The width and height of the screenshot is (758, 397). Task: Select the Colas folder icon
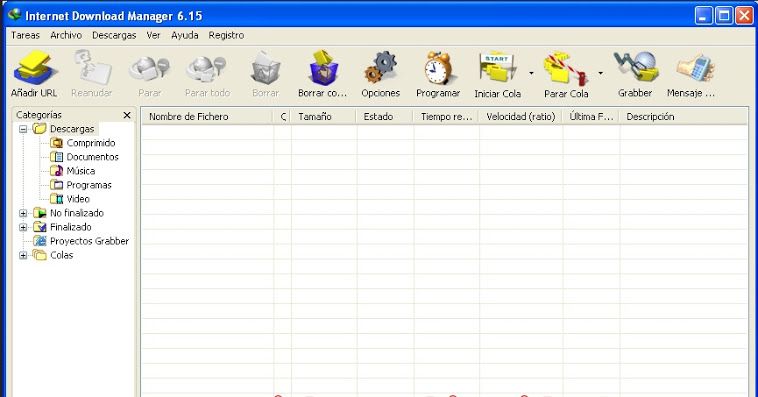(40, 255)
